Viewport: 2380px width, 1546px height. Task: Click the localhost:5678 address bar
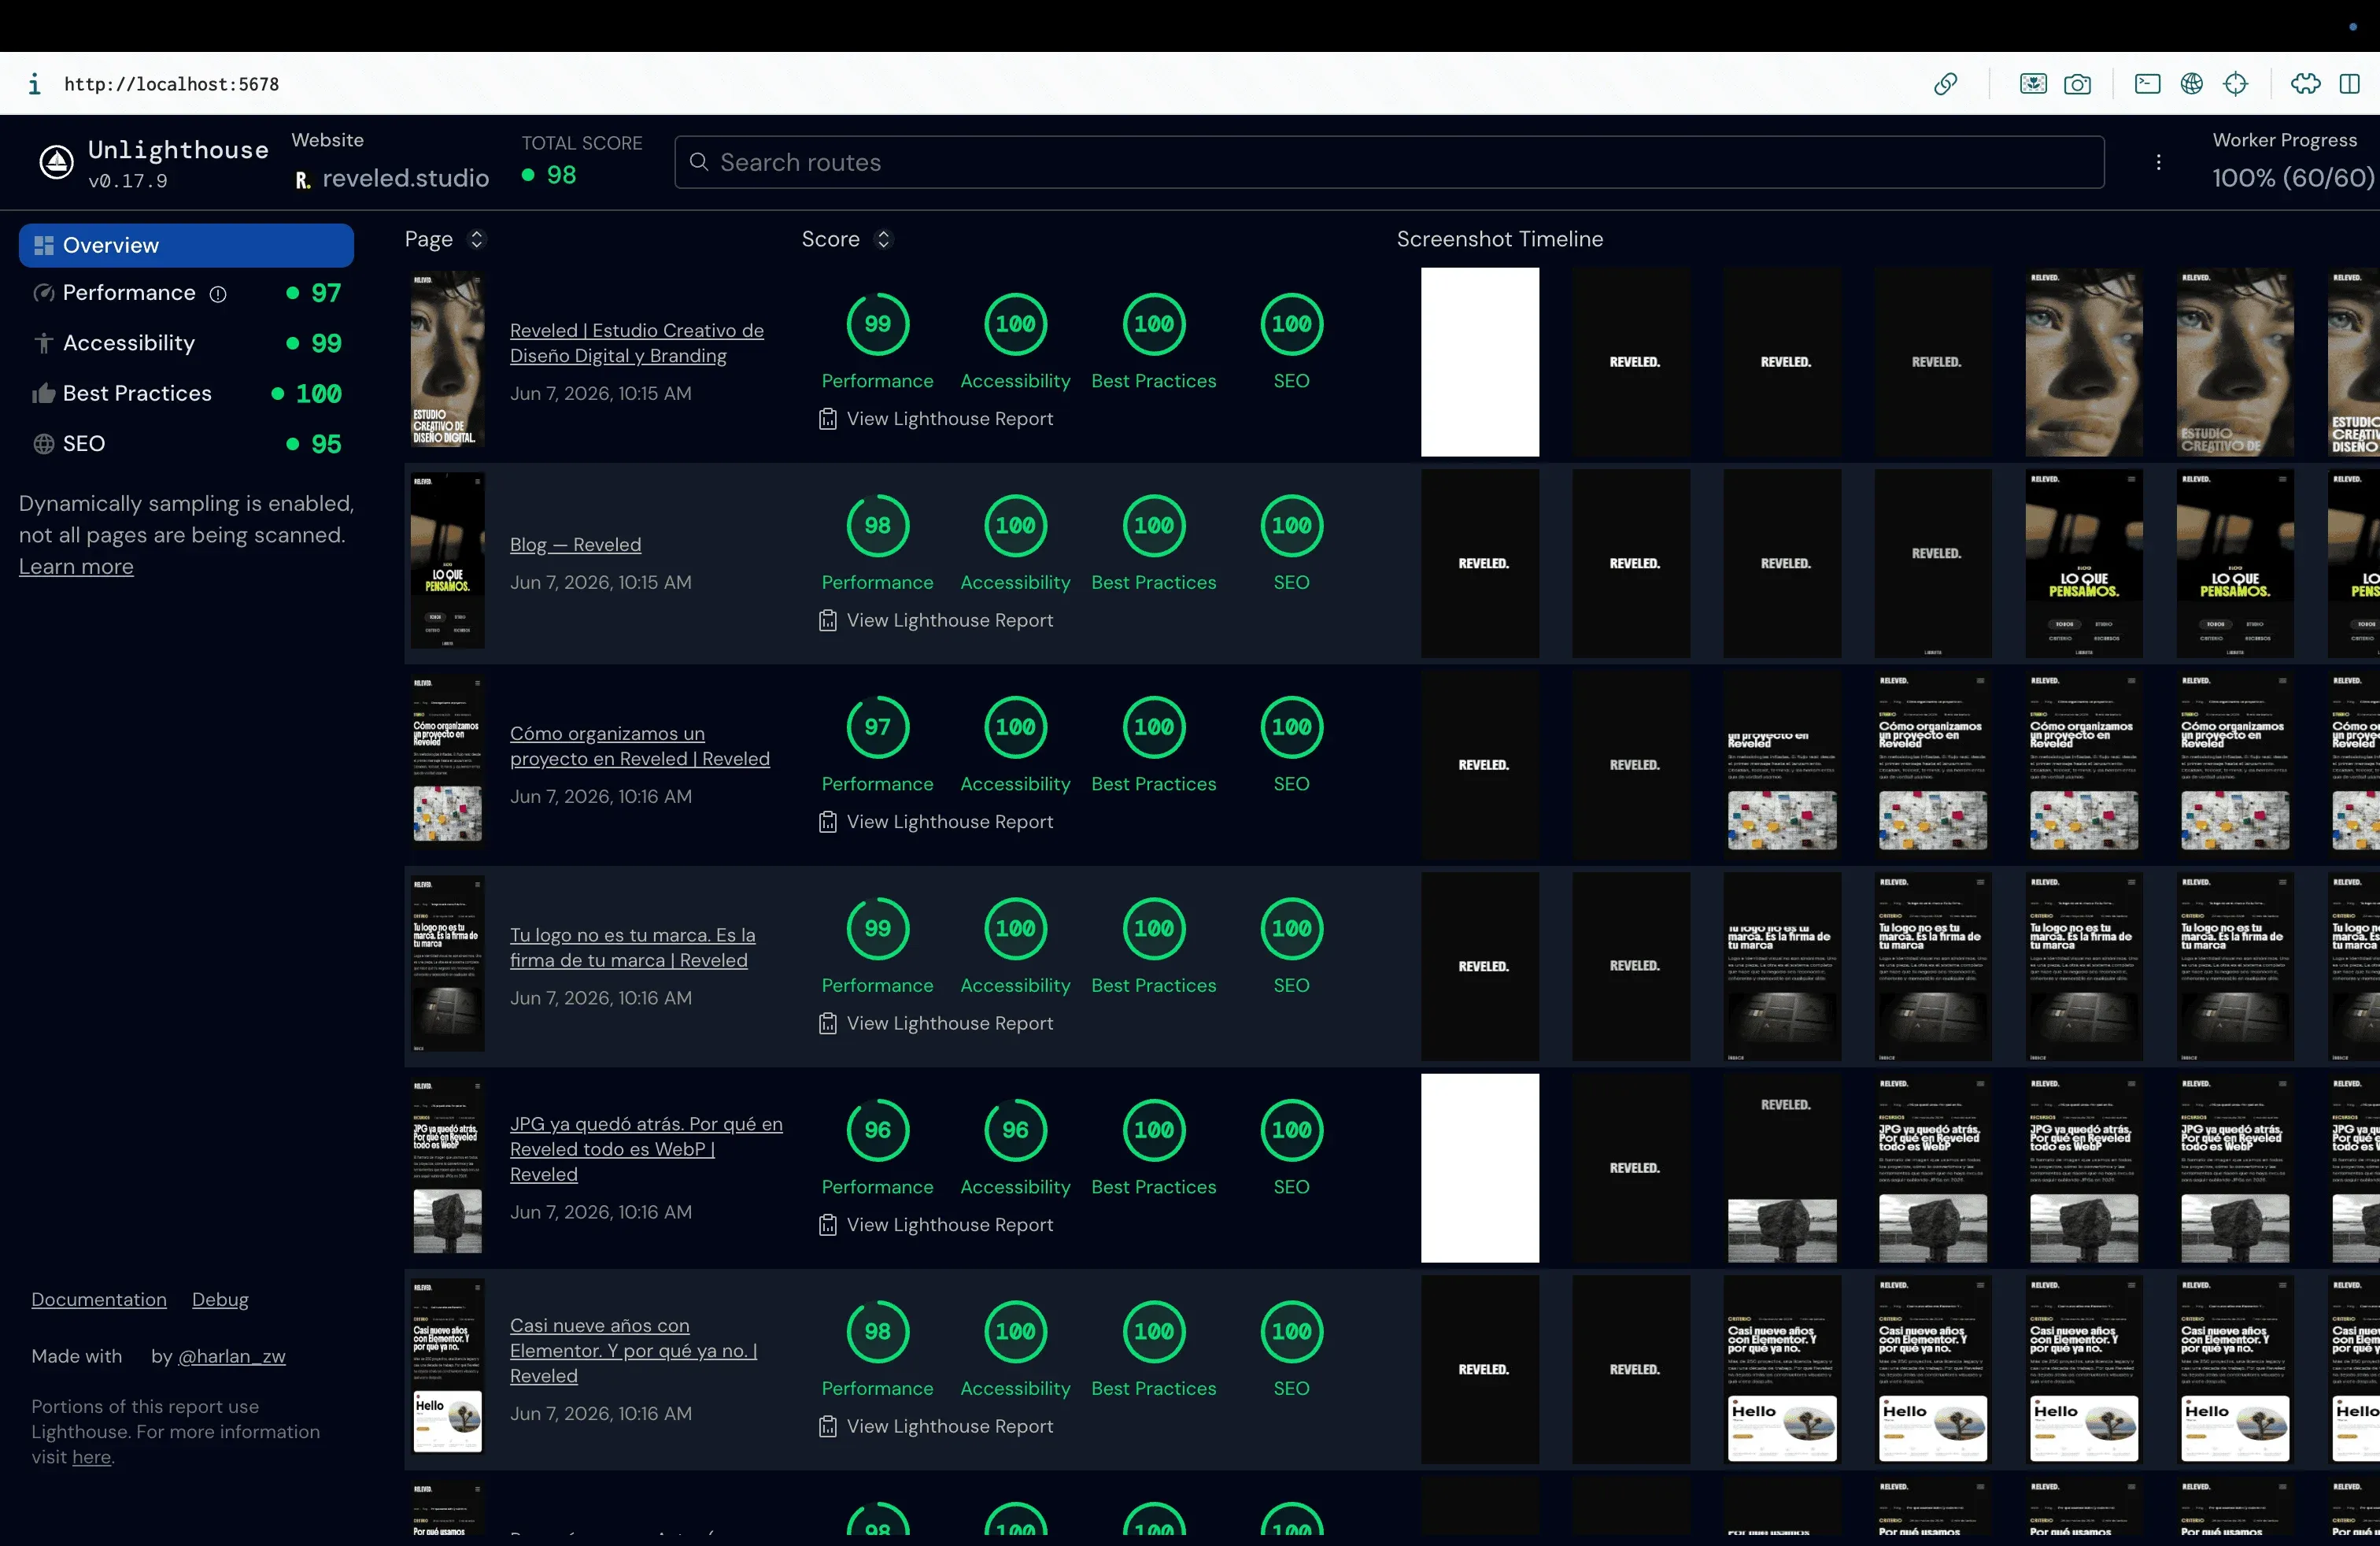(172, 84)
